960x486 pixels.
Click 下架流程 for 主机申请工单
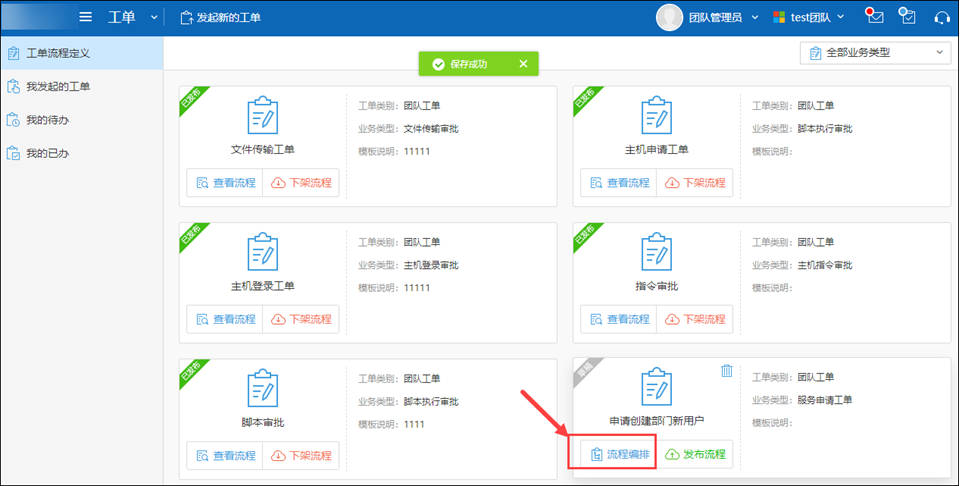[x=695, y=183]
